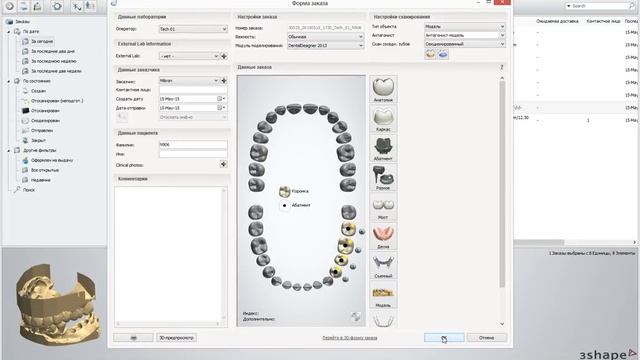Click the fifth toolbar icon in the main window
640x360 pixels.
[76, 6]
